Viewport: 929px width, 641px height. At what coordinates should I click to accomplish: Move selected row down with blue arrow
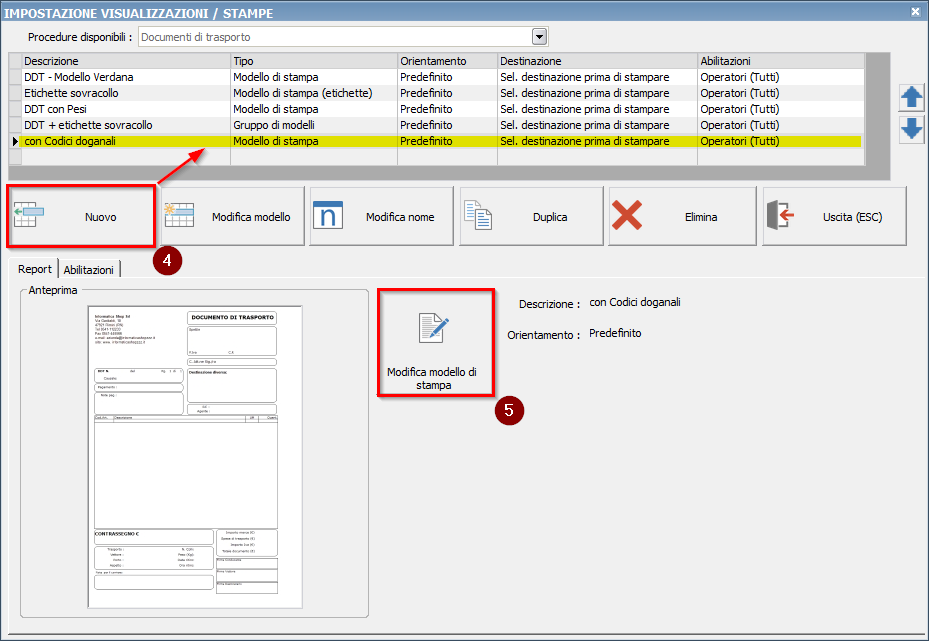911,128
